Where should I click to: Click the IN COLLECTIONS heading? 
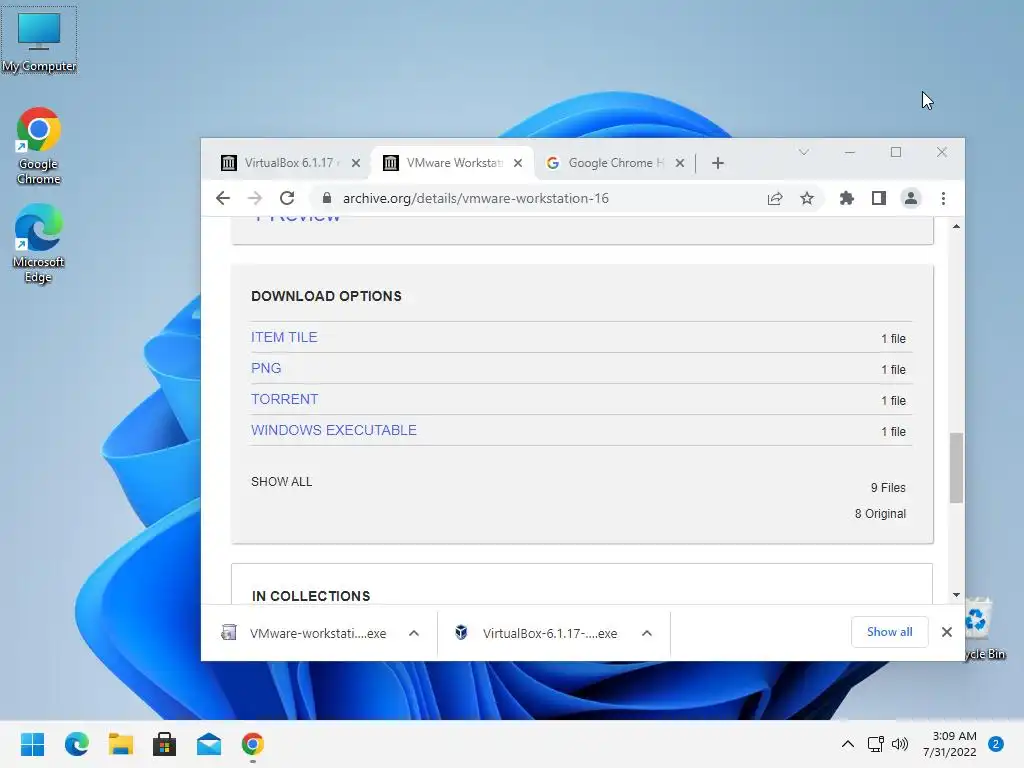[311, 596]
